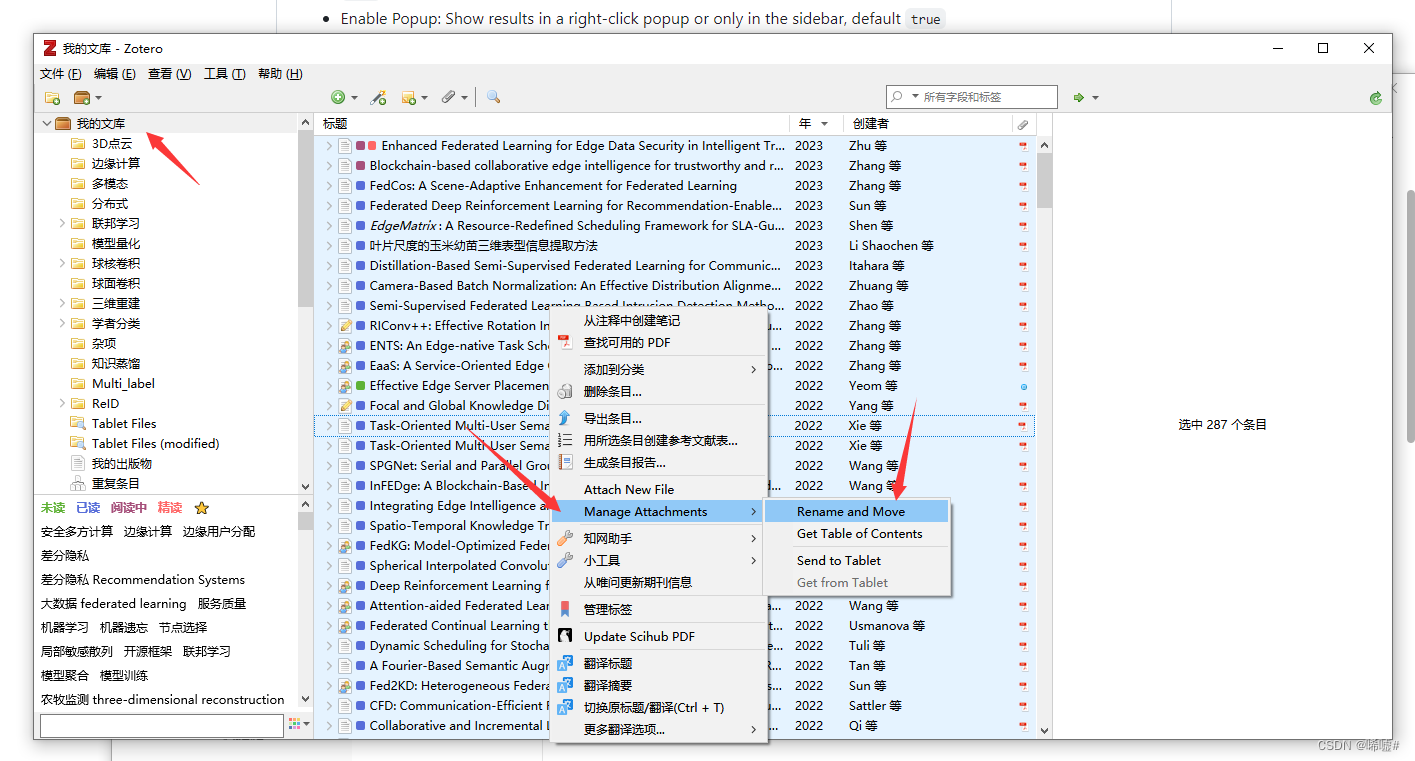Click the attachment column header paperclip
Viewport: 1415px width, 761px height.
pyautogui.click(x=1023, y=124)
